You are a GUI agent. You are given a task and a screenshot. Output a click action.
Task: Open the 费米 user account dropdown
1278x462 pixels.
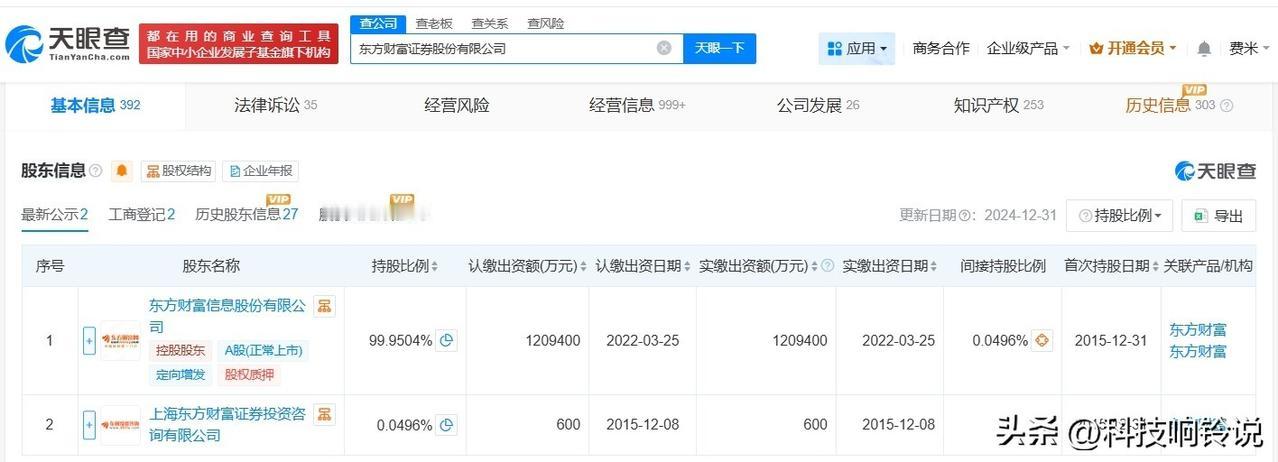tap(1248, 48)
